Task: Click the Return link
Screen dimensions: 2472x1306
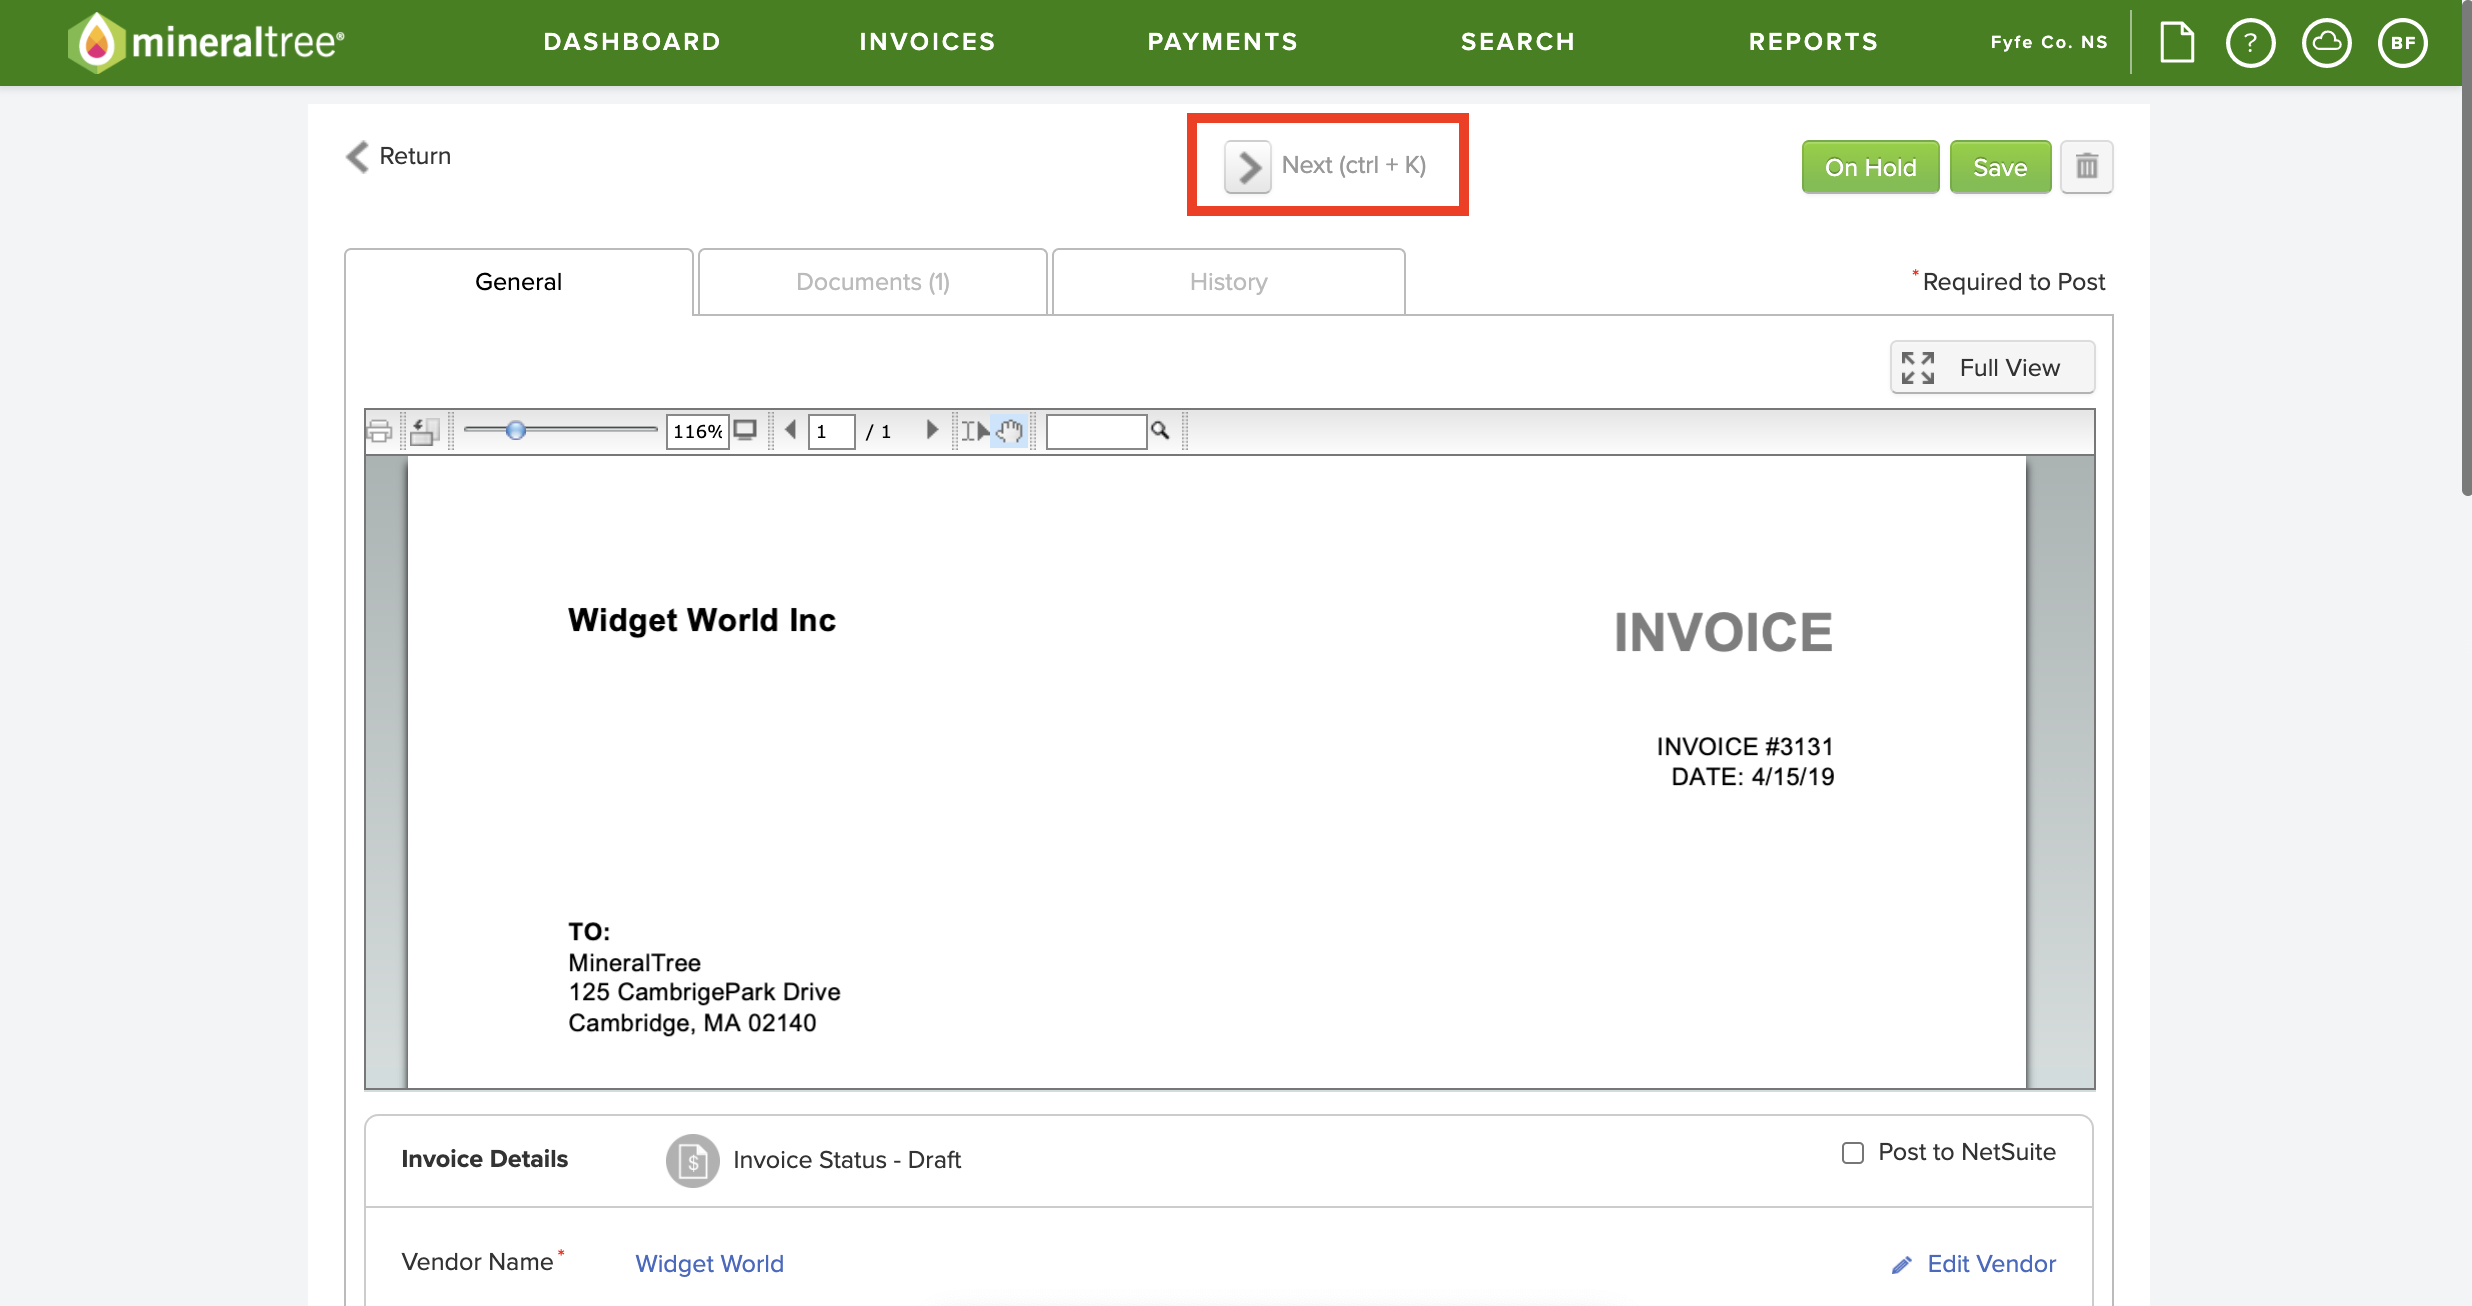Action: coord(415,156)
